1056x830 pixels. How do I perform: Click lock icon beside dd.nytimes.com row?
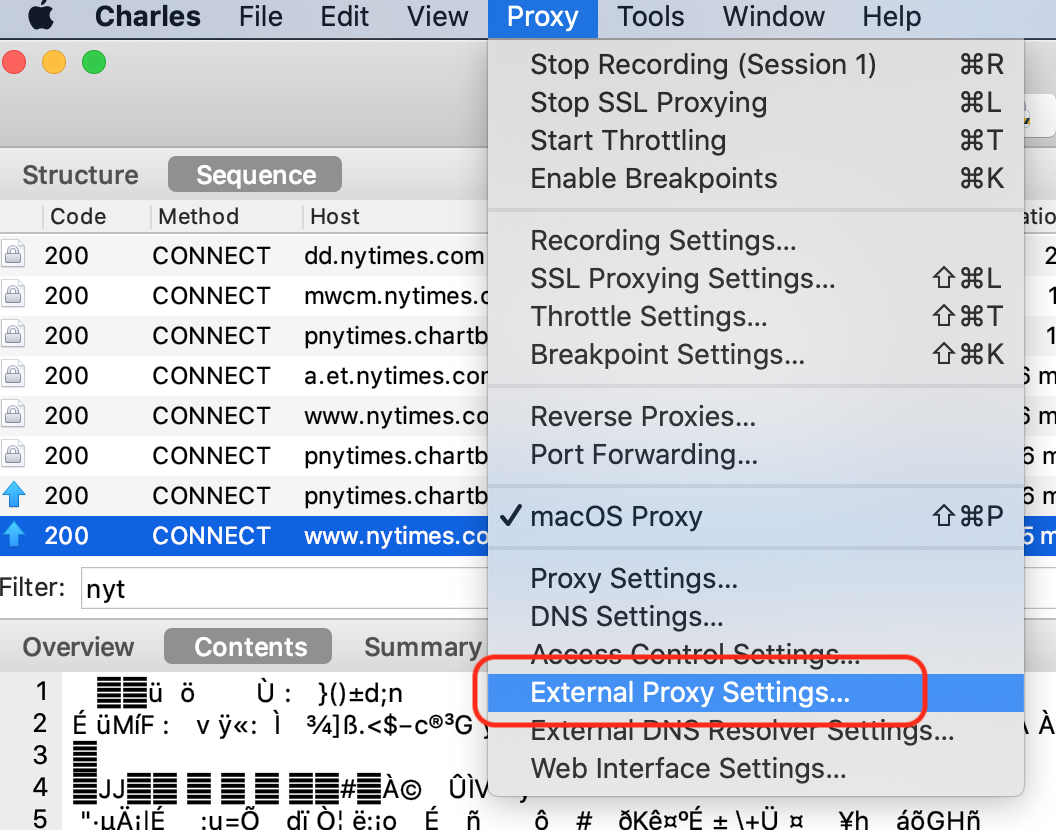(13, 256)
